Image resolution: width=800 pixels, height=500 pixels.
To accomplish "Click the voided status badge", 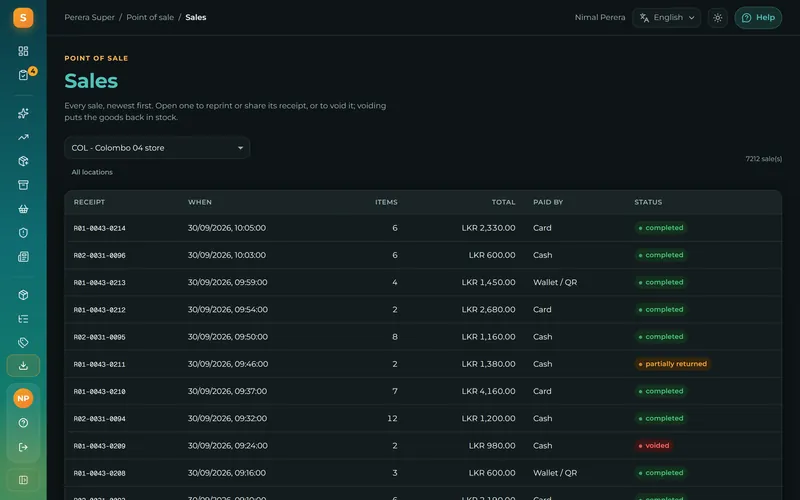I will [x=654, y=446].
